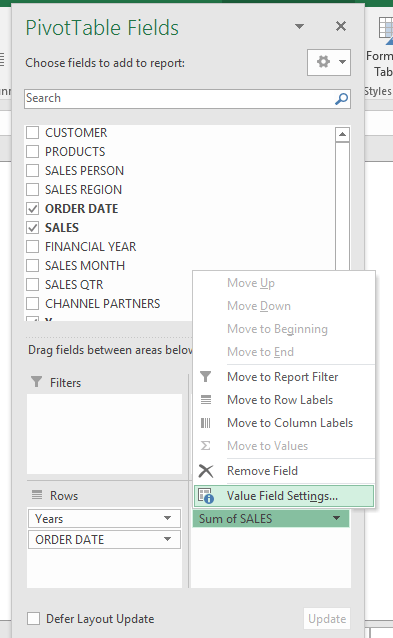The image size is (393, 638).
Task: Open the Sum of SALES dropdown arrow
Action: 336,518
